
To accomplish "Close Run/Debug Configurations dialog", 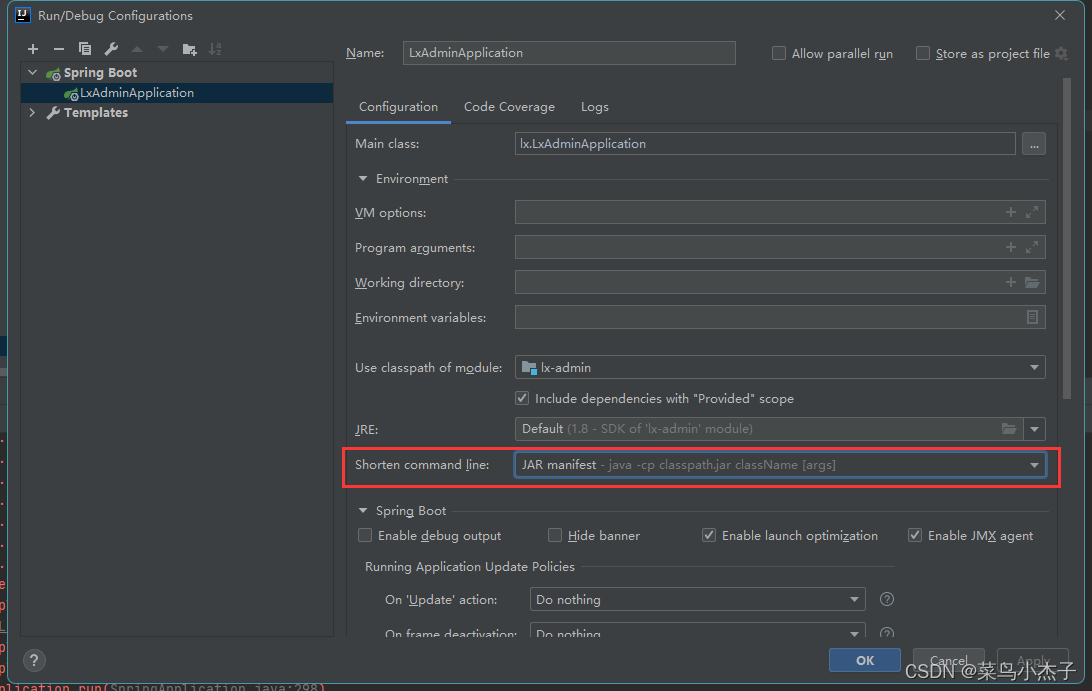I will click(1060, 15).
